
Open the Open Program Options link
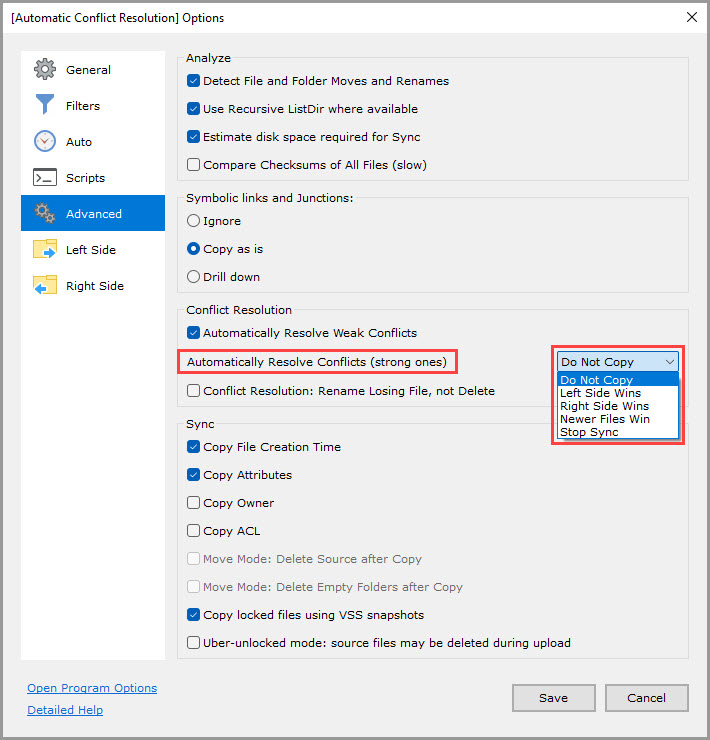coord(92,688)
